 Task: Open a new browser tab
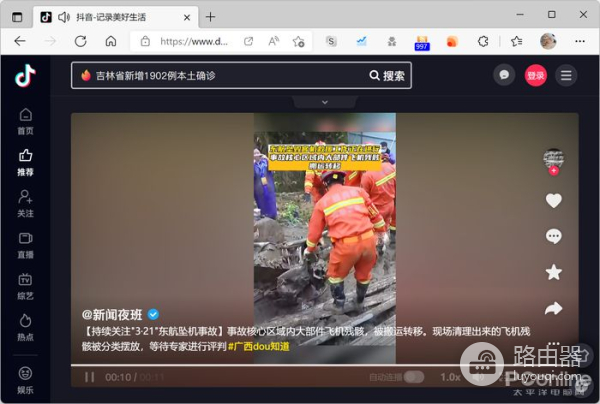[x=210, y=17]
